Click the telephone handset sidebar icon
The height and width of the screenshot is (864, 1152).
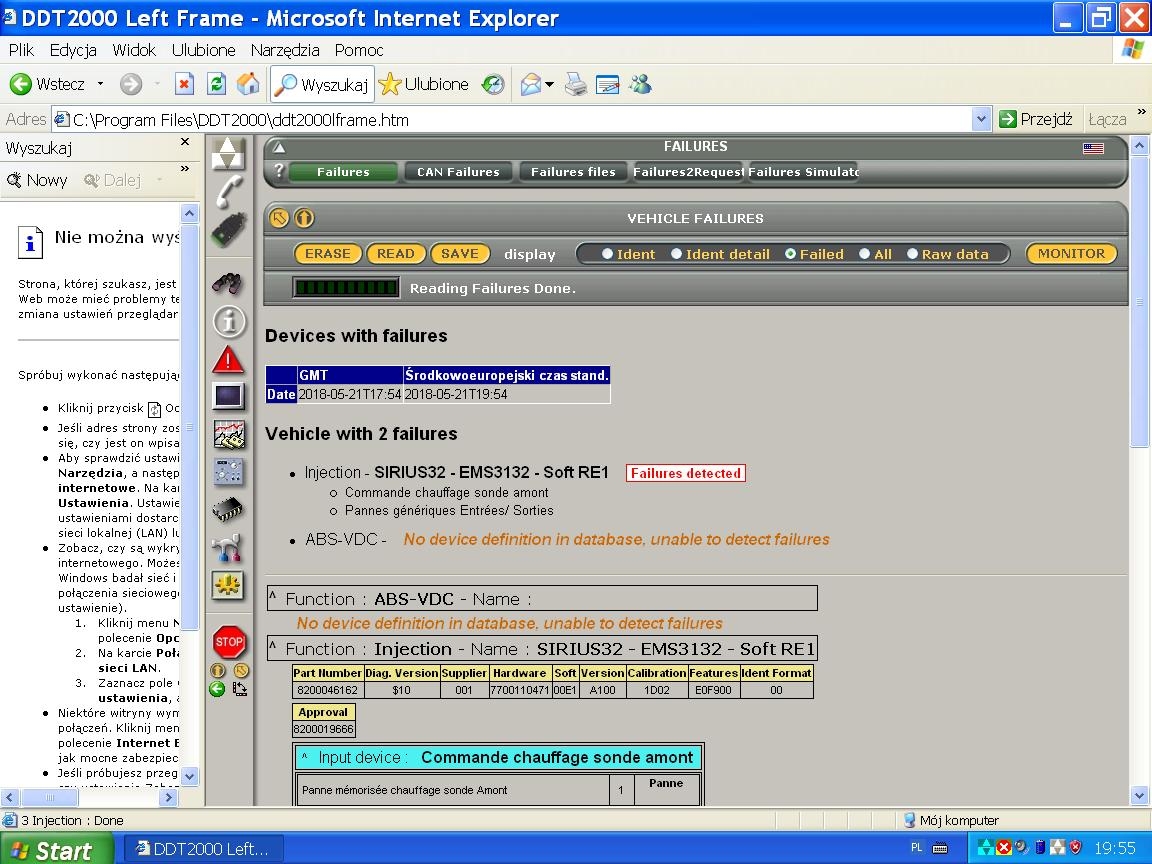(229, 192)
